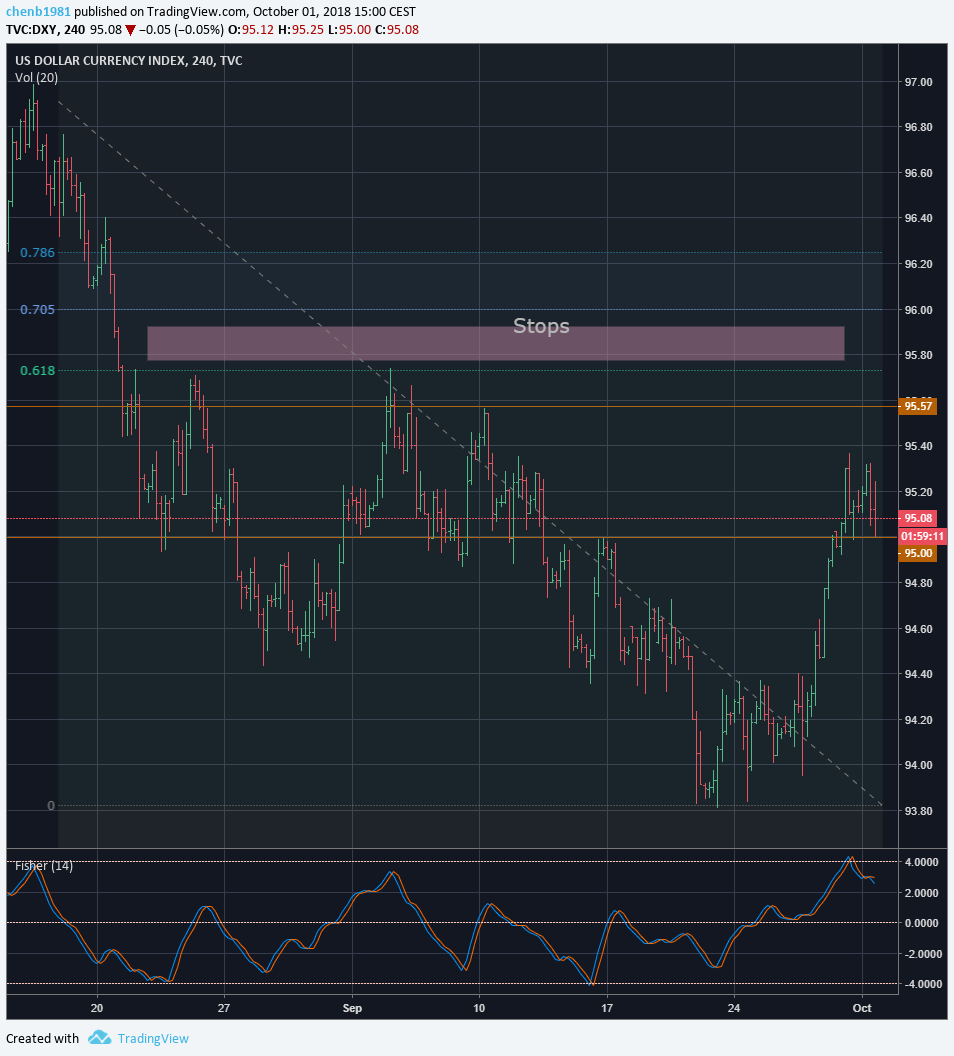Viewport: 954px width, 1056px height.
Task: Open the TradingView link at bottom
Action: (153, 1038)
